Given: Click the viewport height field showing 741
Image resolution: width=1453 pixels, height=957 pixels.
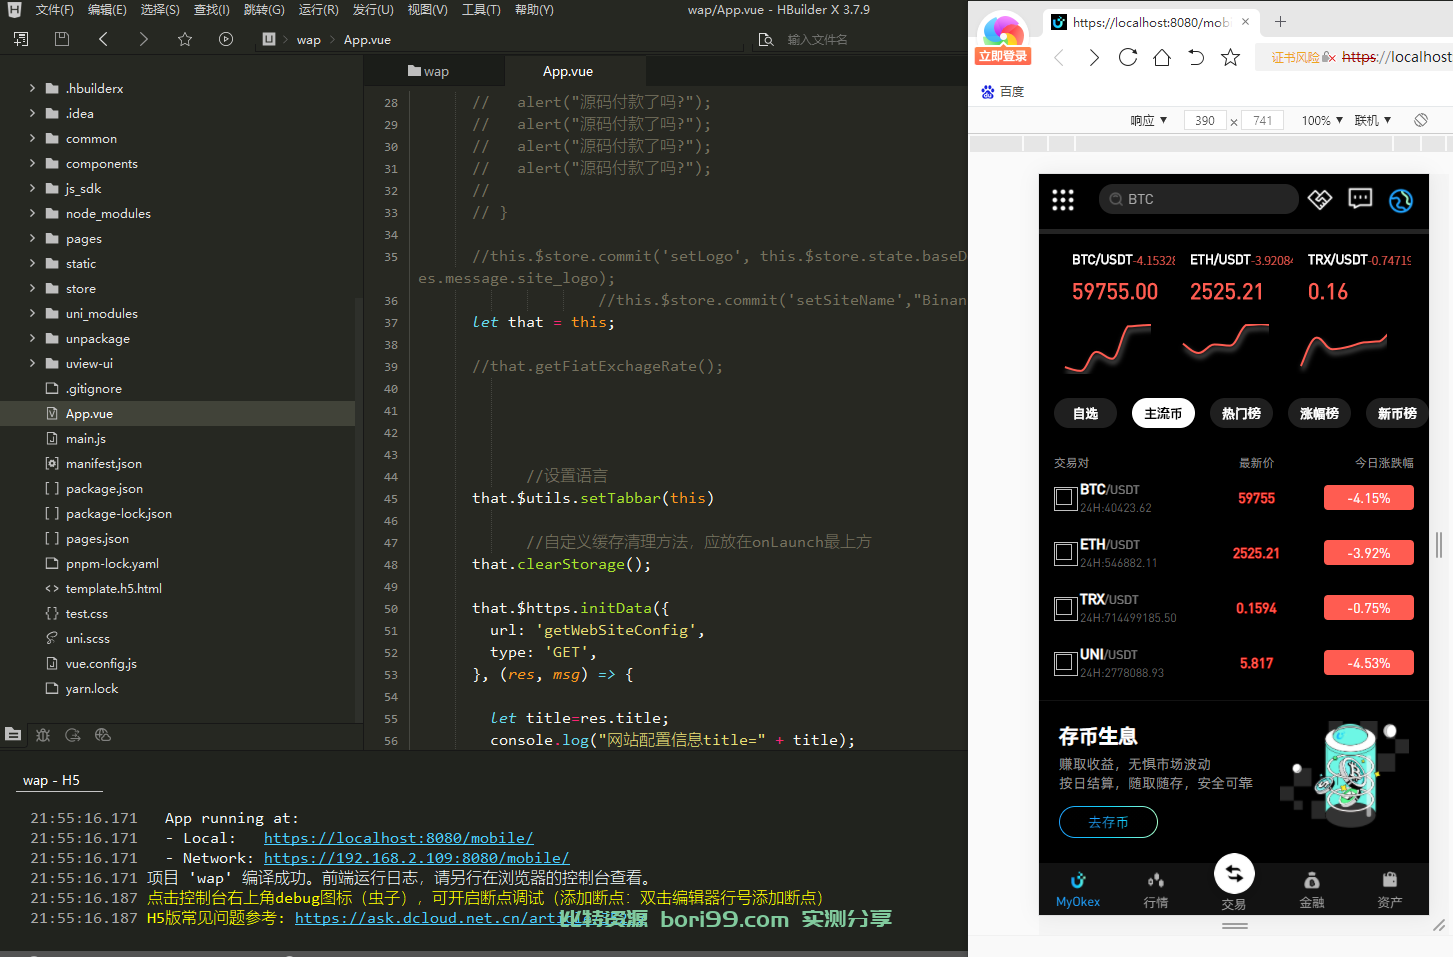Looking at the screenshot, I should [x=1263, y=120].
